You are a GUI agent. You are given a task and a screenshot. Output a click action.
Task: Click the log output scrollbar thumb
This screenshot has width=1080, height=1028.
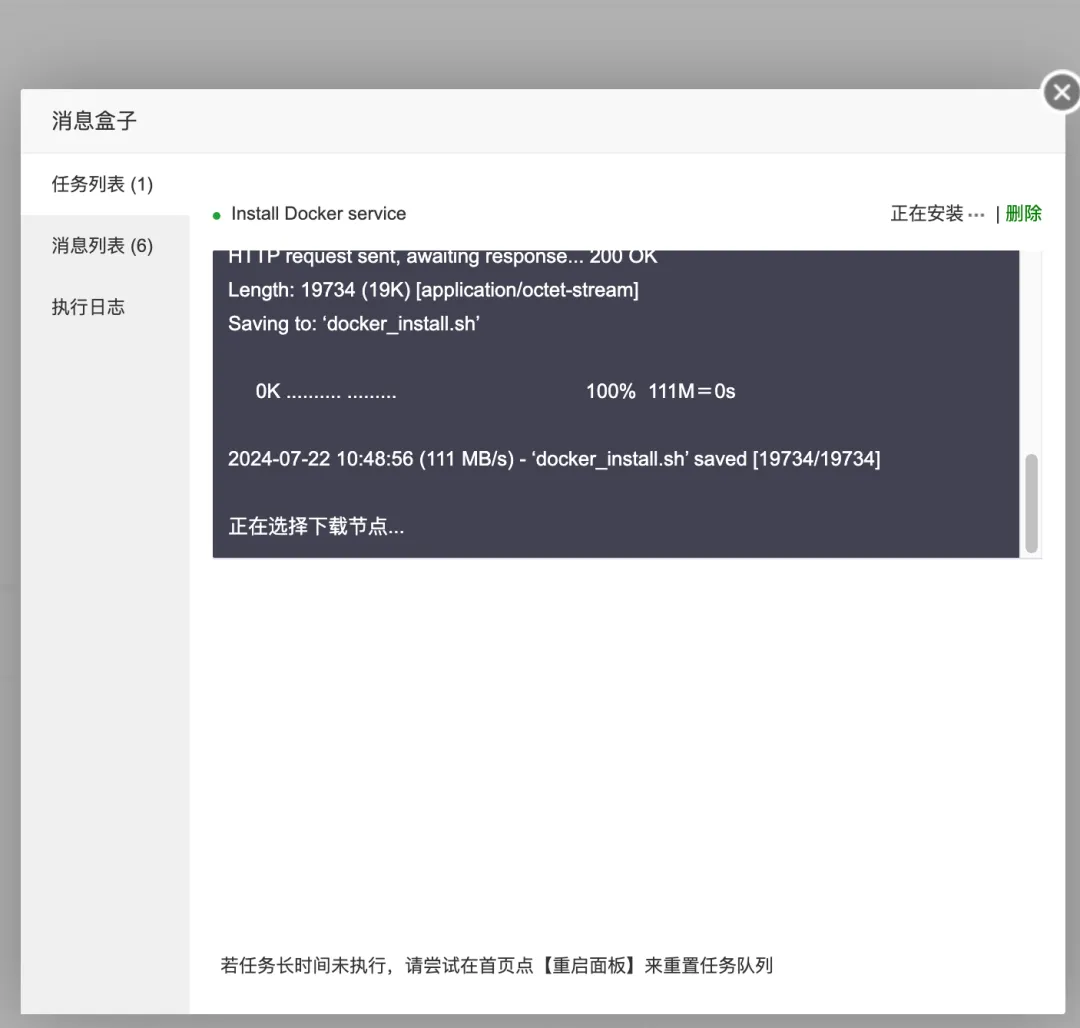[x=1031, y=503]
